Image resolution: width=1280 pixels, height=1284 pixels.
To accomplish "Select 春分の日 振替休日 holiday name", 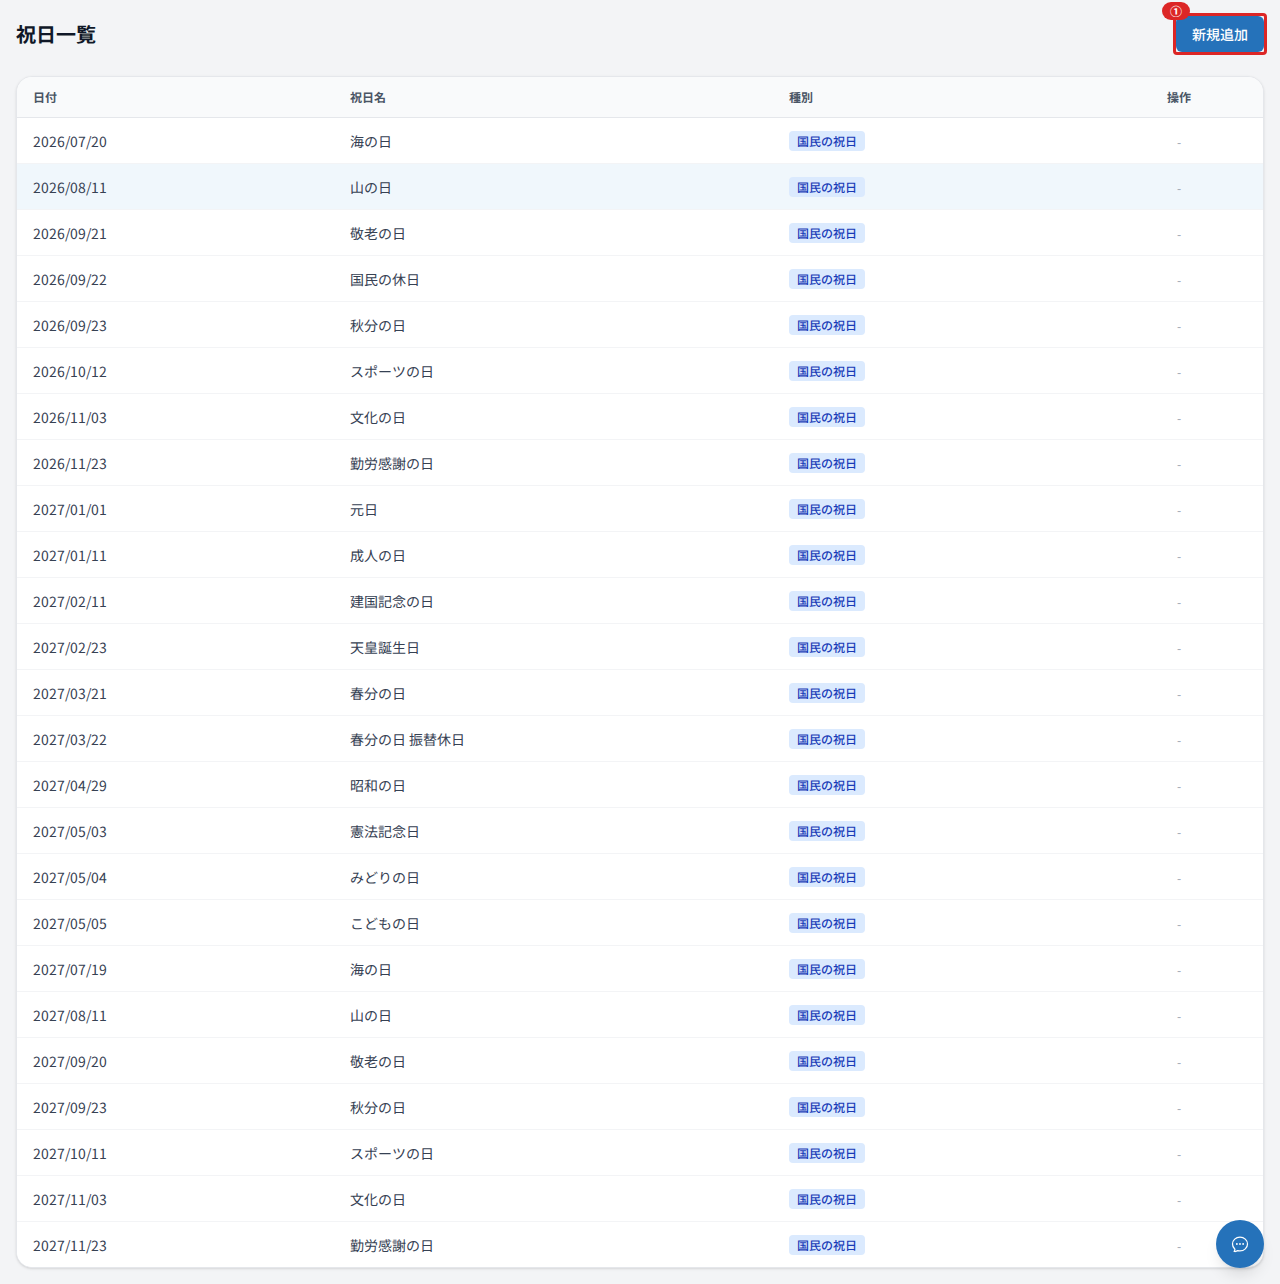I will (x=407, y=740).
